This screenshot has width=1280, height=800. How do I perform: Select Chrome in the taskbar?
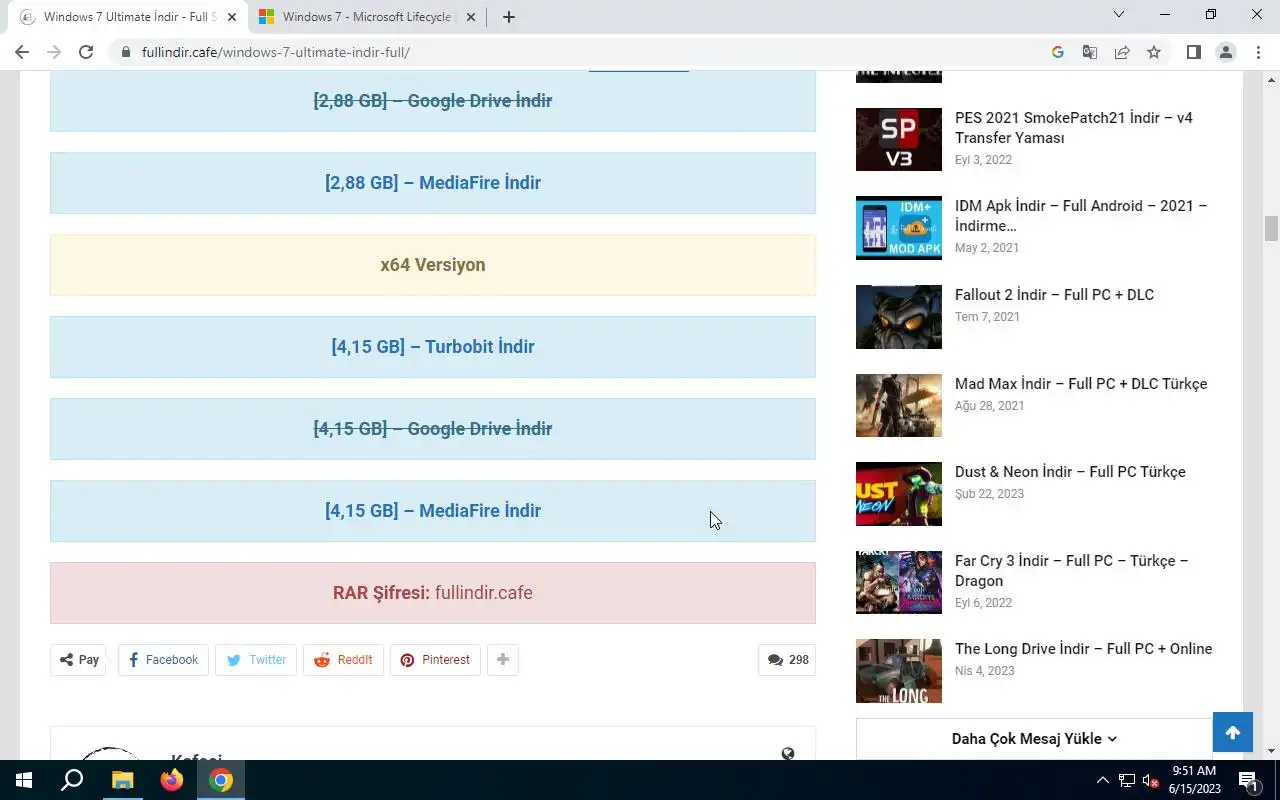(221, 780)
